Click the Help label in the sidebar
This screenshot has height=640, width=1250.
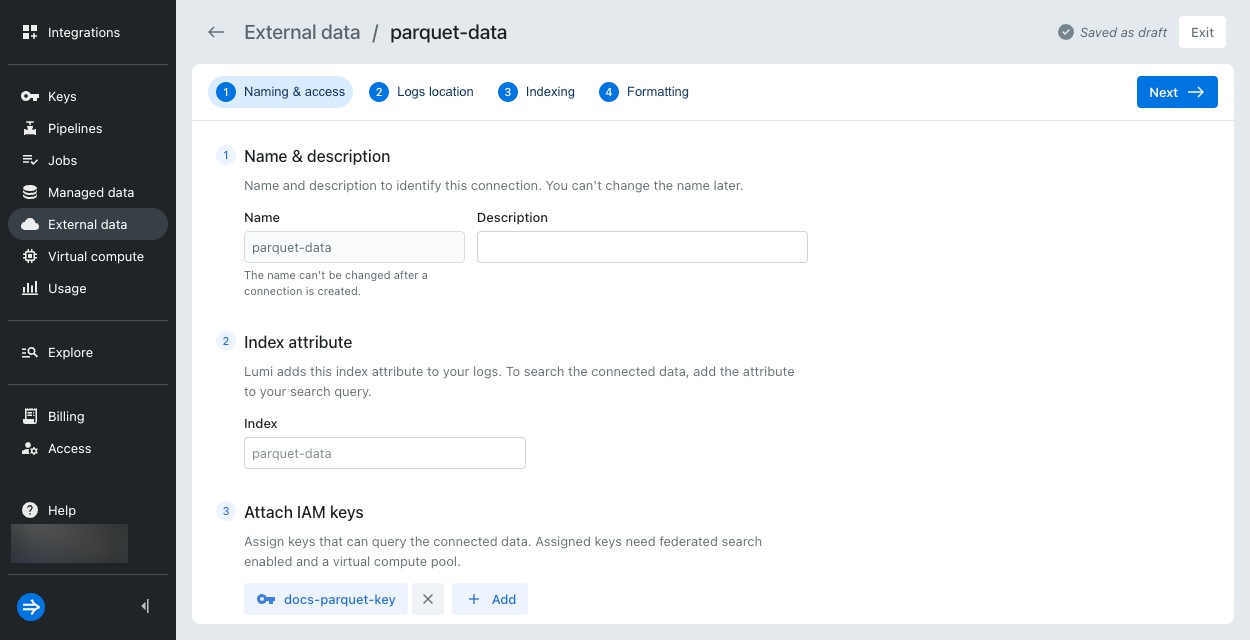(62, 510)
